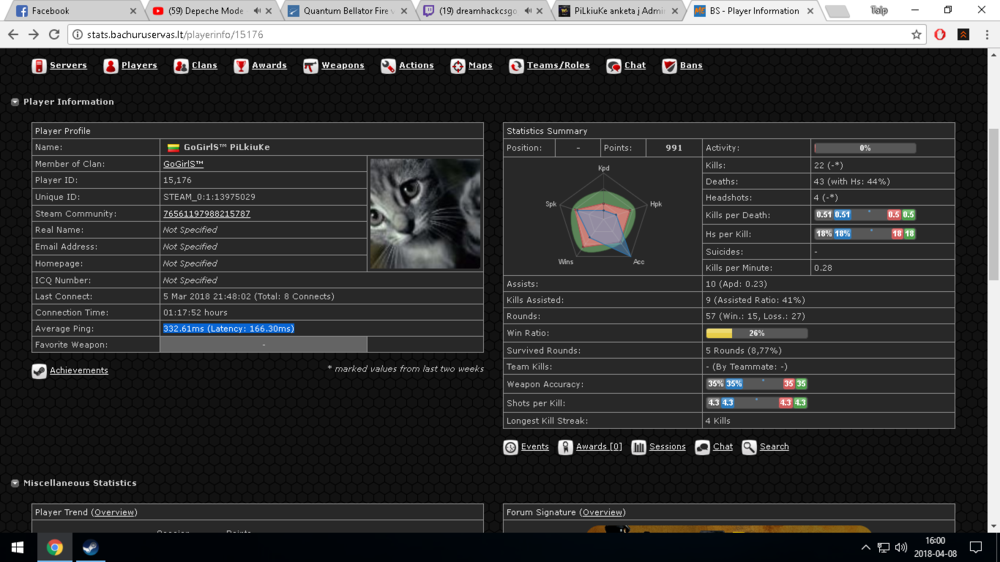Click the Win Ratio progress bar
The height and width of the screenshot is (562, 1000).
point(756,333)
